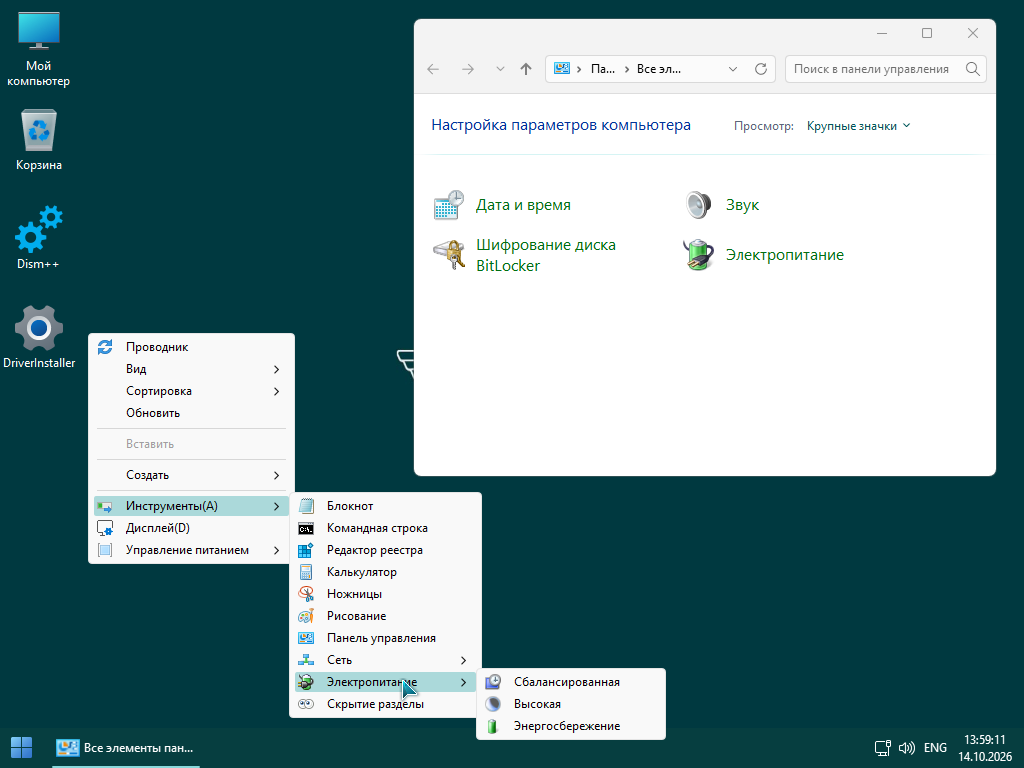Select the Высокая power plan
This screenshot has width=1024, height=768.
[571, 704]
